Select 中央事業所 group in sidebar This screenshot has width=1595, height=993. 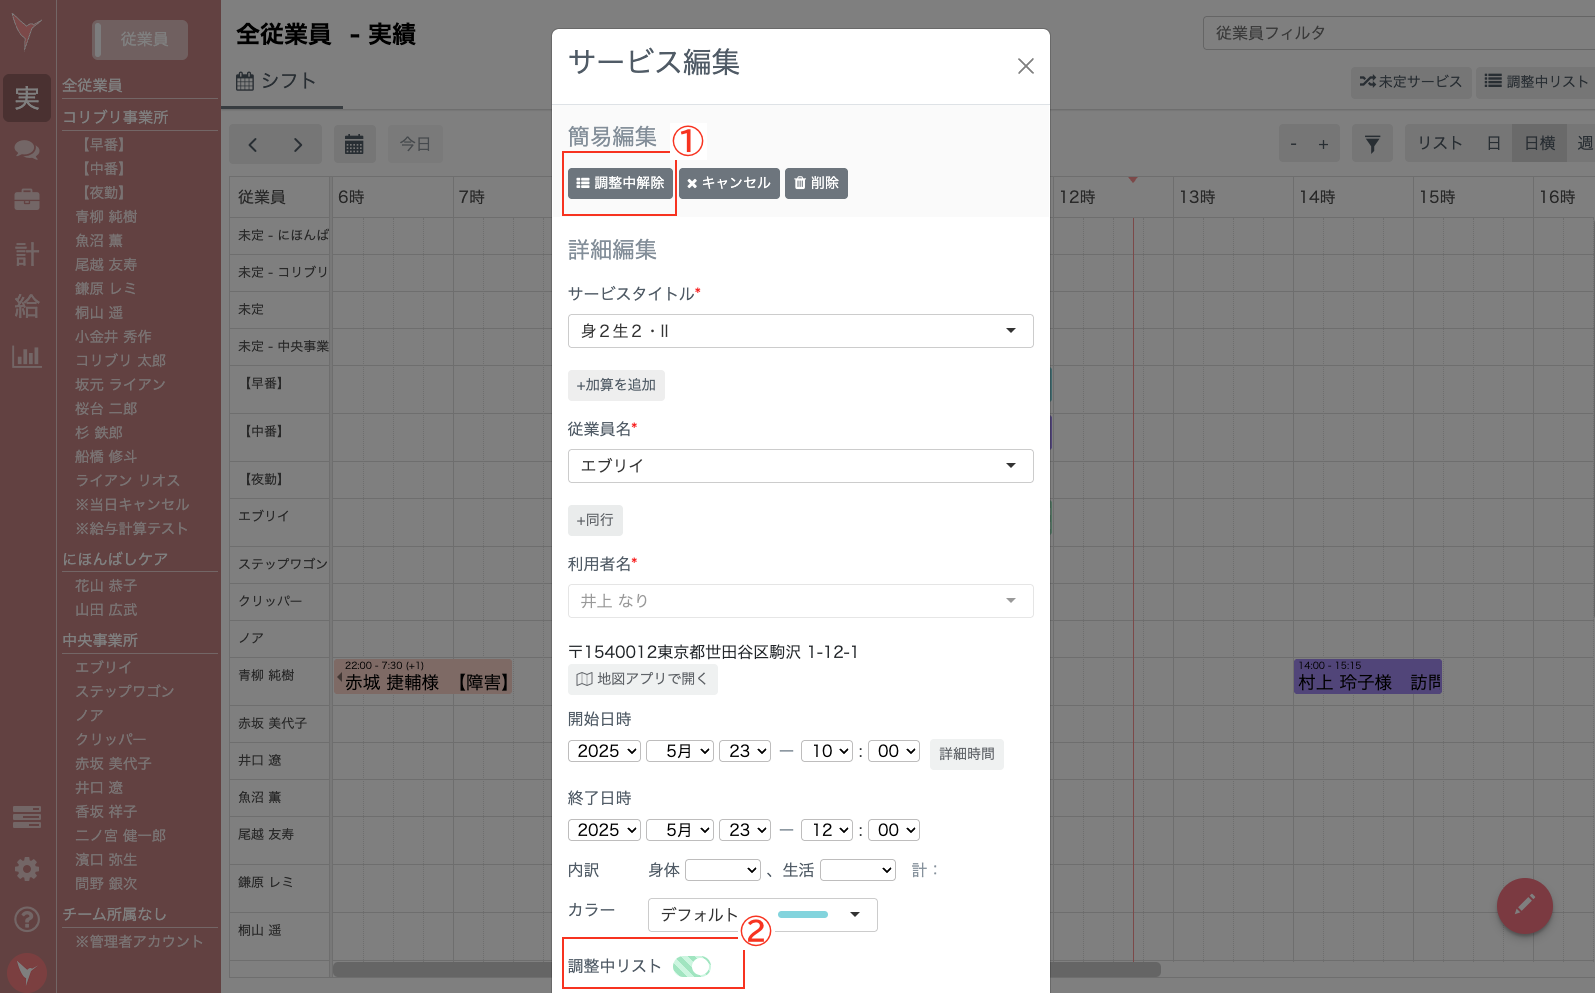100,641
